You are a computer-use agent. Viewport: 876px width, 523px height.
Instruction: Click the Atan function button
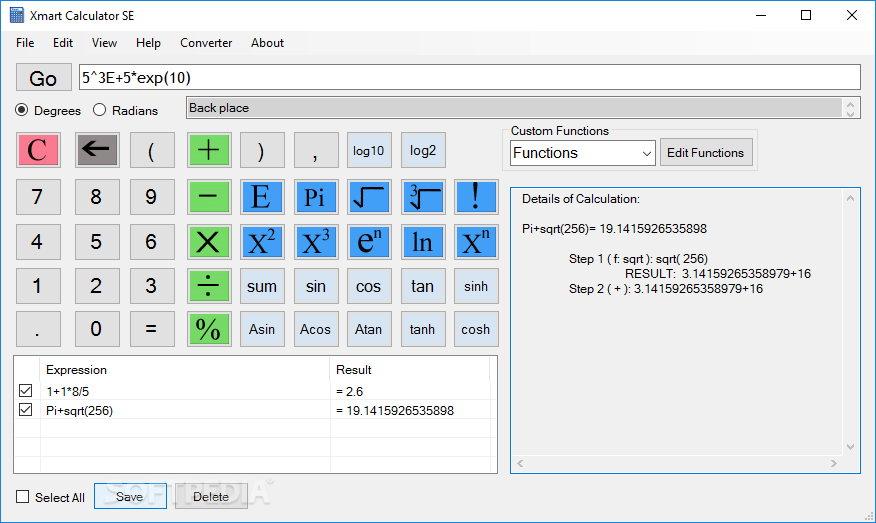point(369,329)
